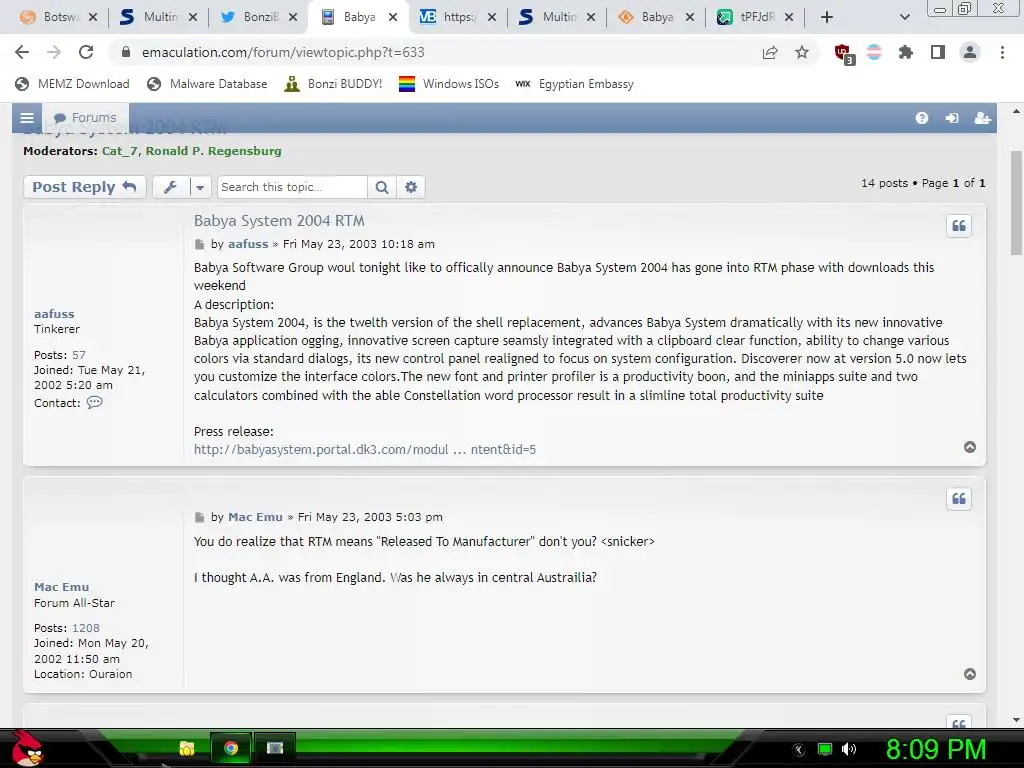The image size is (1024, 768).
Task: Open Mac Emu username in post sidebar
Action: point(61,587)
